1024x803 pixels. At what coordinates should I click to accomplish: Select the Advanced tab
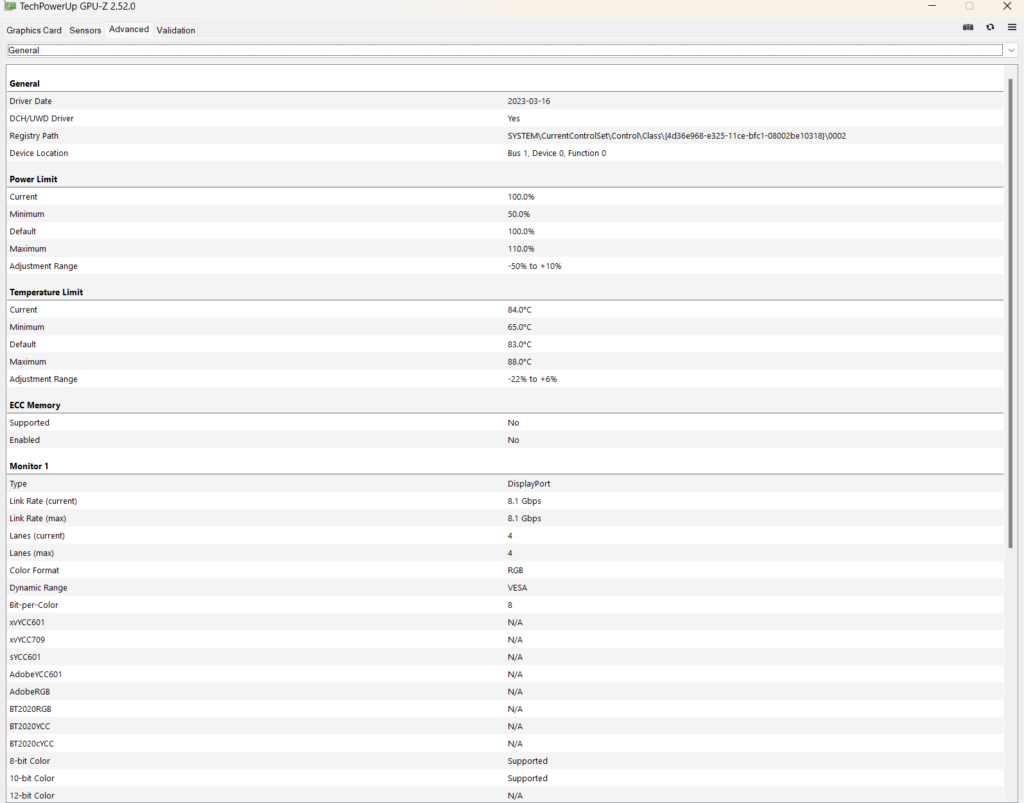pyautogui.click(x=129, y=29)
